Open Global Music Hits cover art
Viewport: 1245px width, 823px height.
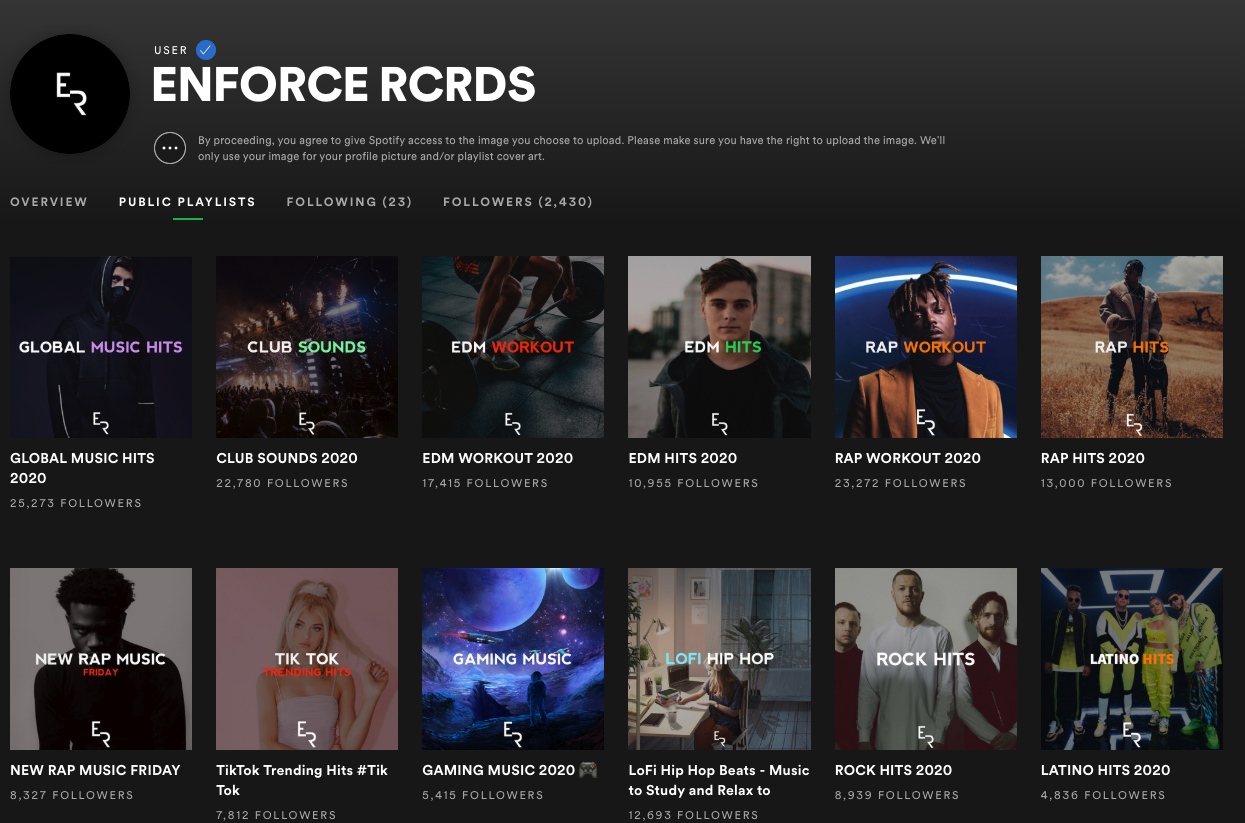(x=101, y=347)
